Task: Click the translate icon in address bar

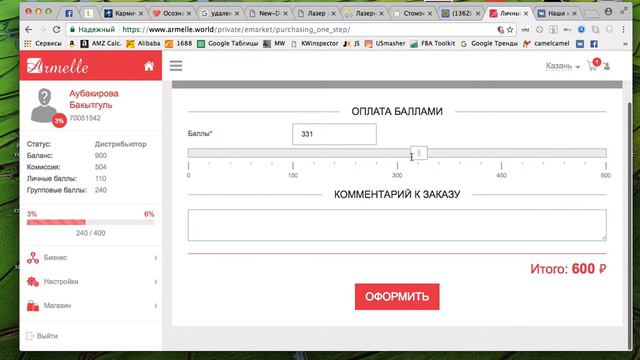Action: click(x=500, y=29)
